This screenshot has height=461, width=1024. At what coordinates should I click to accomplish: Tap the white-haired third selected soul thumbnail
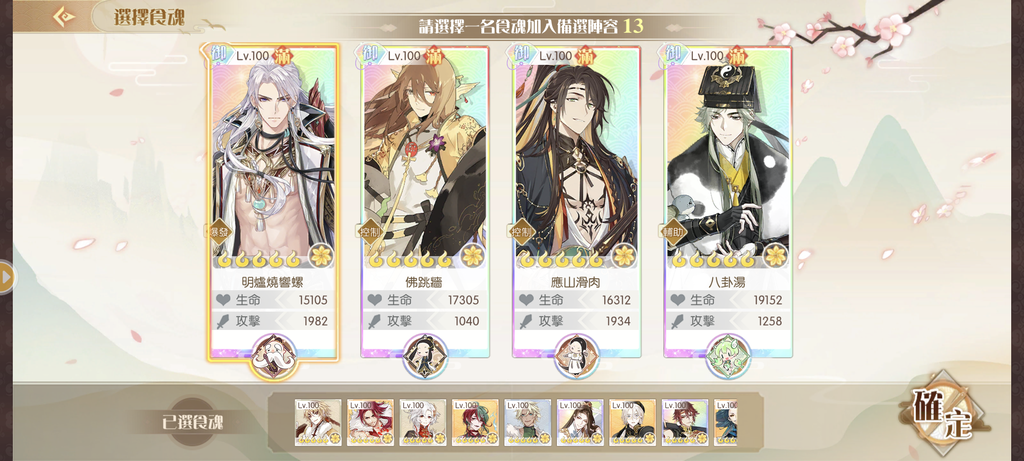(x=423, y=422)
